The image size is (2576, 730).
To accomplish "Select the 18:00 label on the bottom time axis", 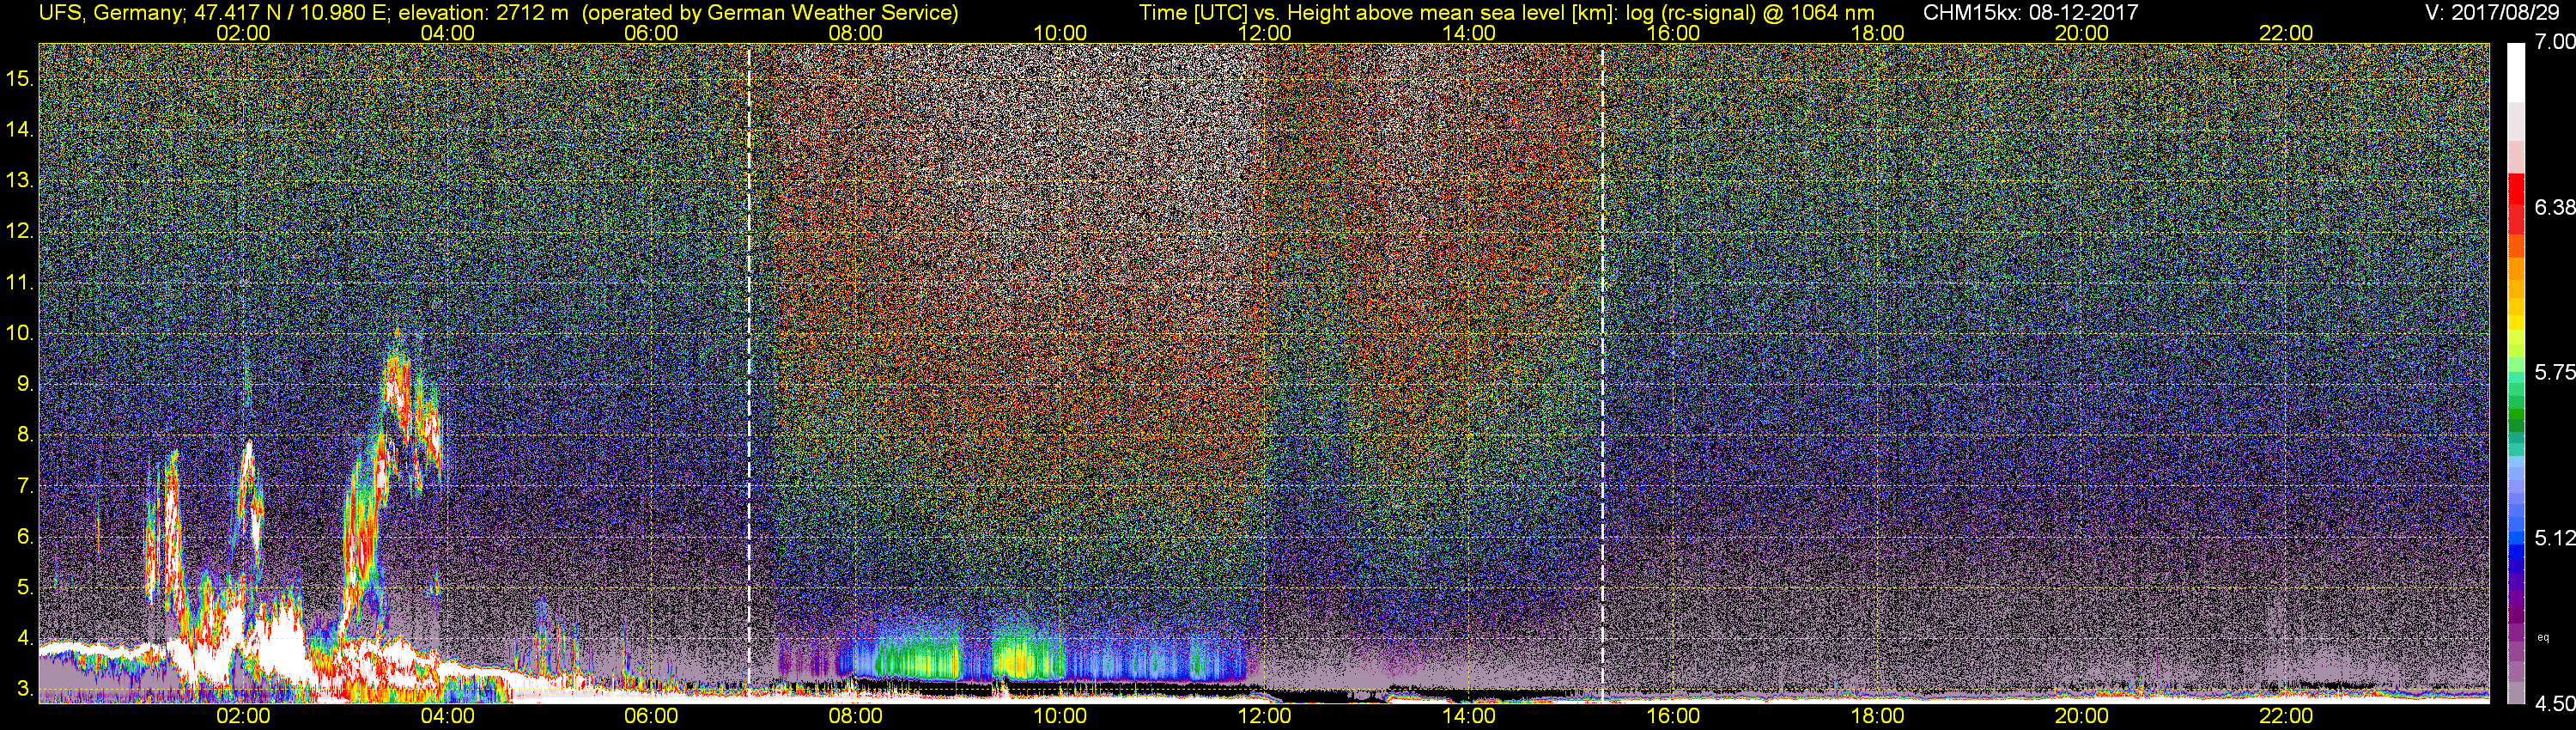I will (x=1877, y=716).
